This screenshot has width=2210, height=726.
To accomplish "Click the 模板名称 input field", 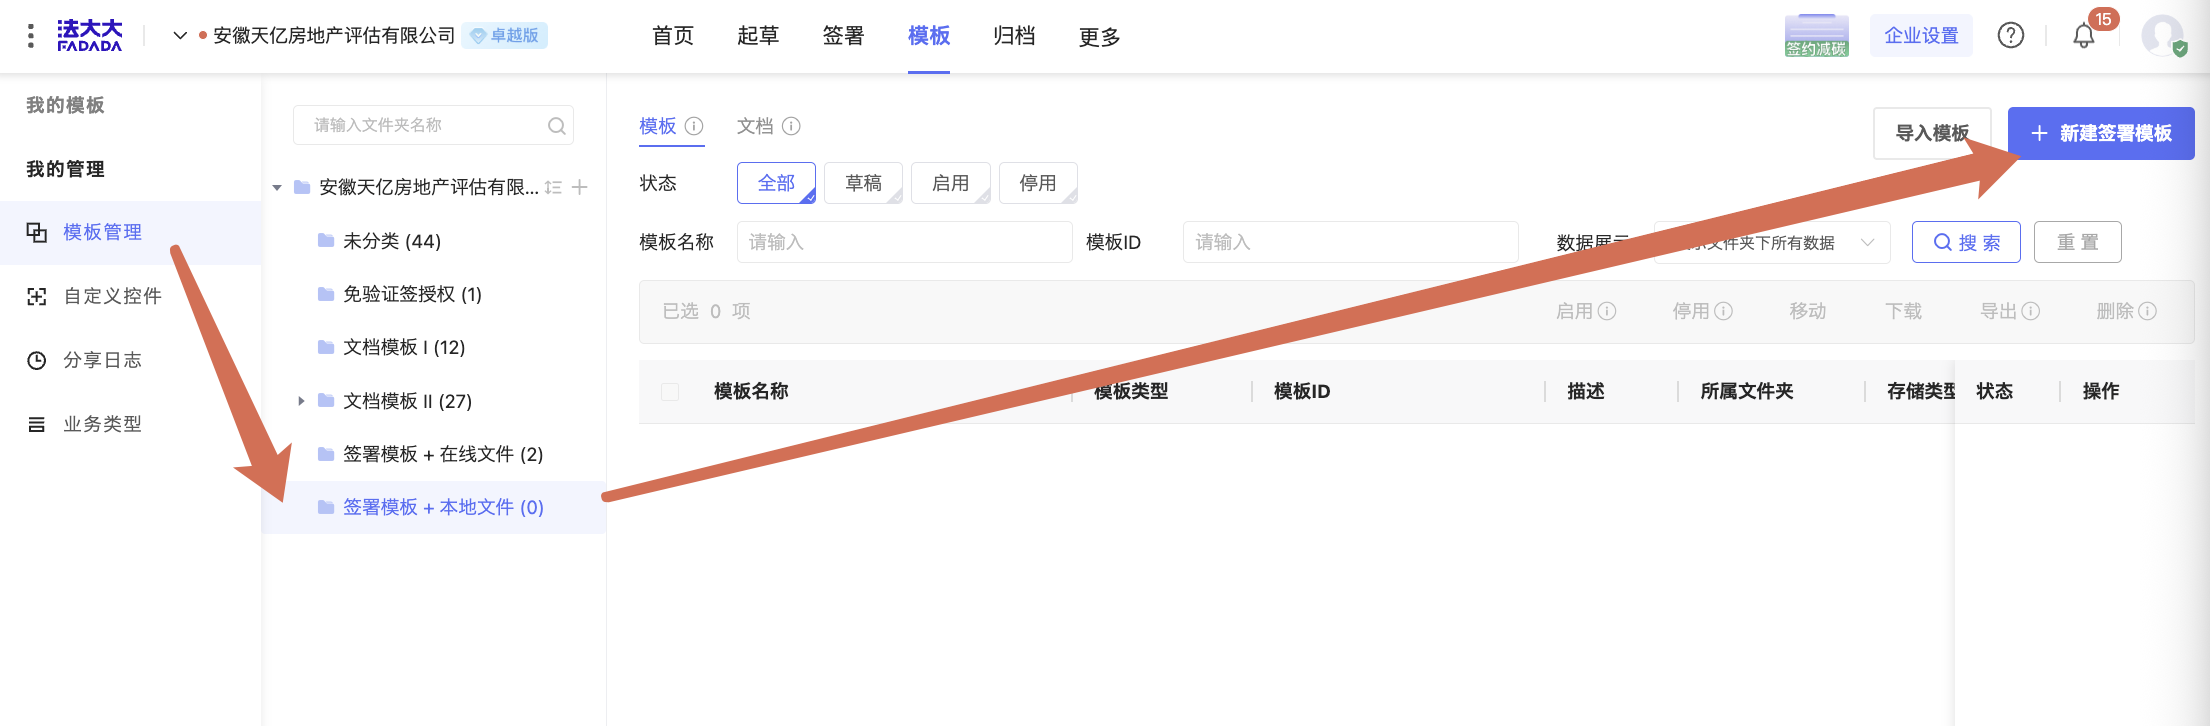I will click(904, 242).
